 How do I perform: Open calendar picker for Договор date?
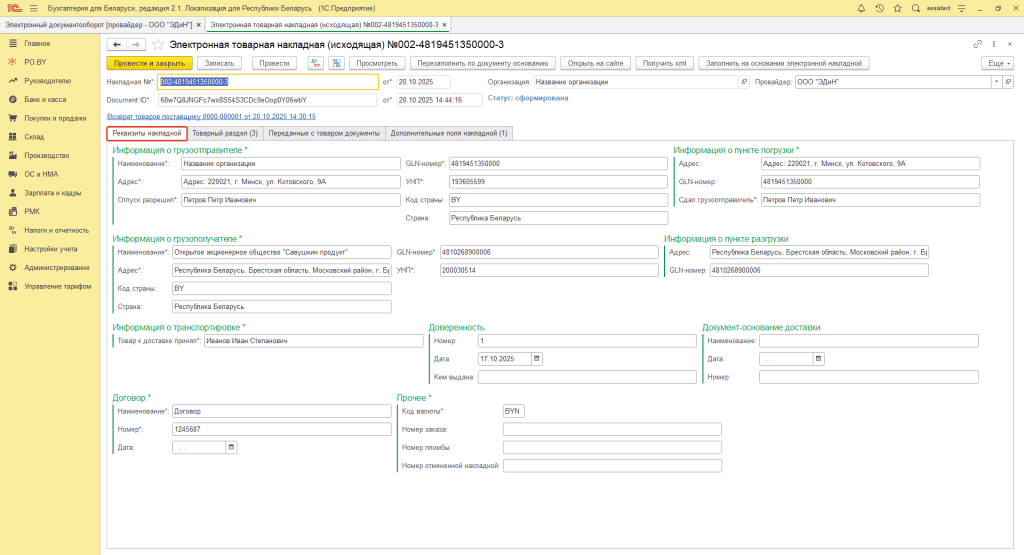pyautogui.click(x=233, y=447)
